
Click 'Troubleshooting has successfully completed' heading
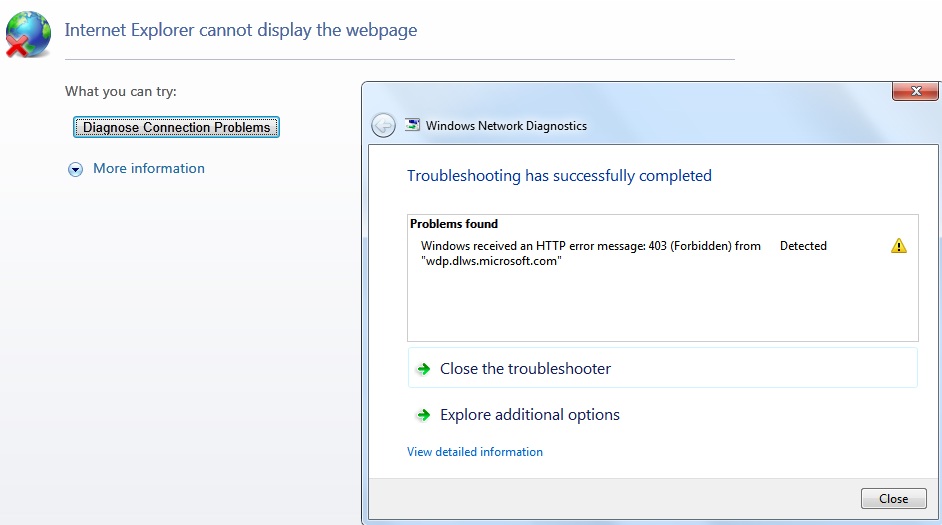click(x=559, y=175)
